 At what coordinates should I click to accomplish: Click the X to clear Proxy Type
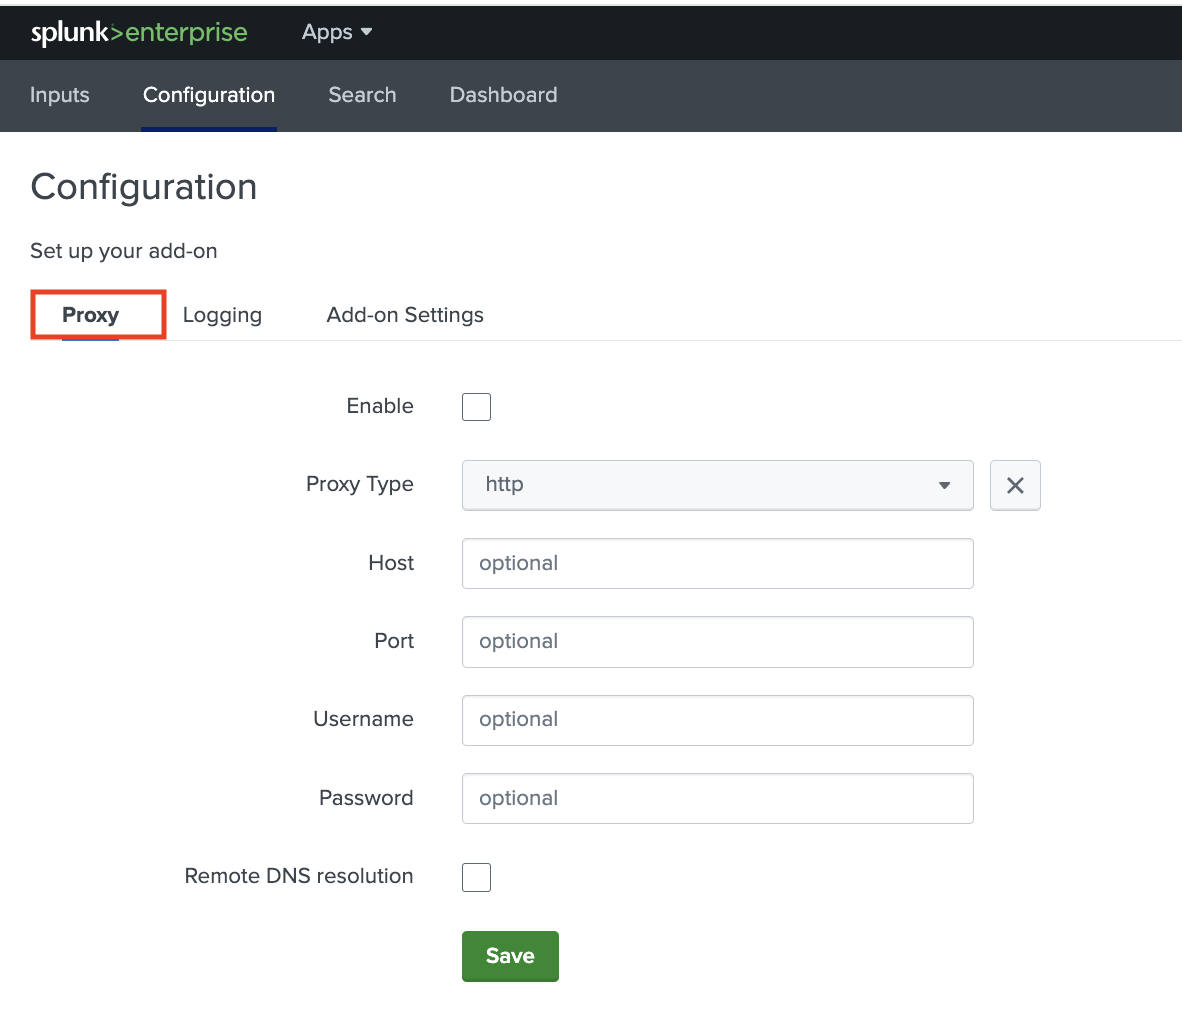pyautogui.click(x=1015, y=485)
